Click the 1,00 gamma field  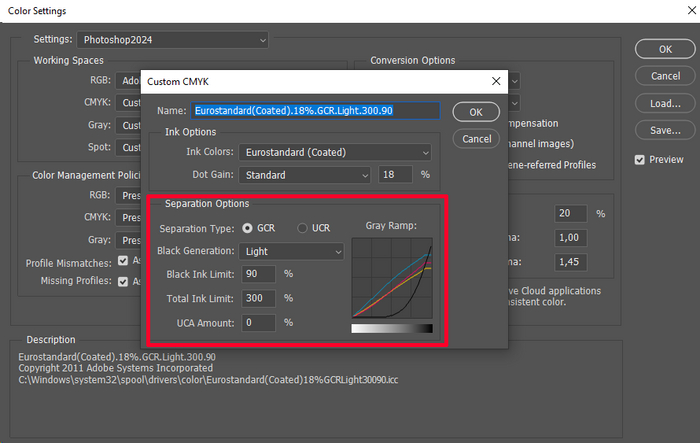click(x=571, y=238)
